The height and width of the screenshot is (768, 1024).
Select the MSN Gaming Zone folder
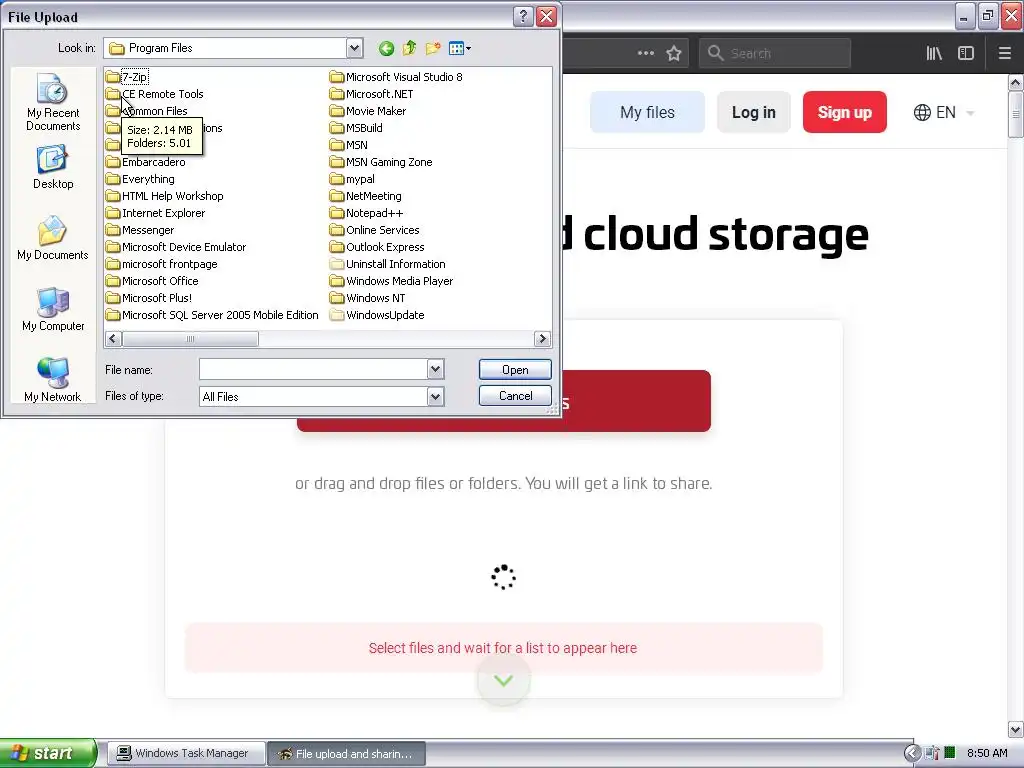tap(381, 162)
